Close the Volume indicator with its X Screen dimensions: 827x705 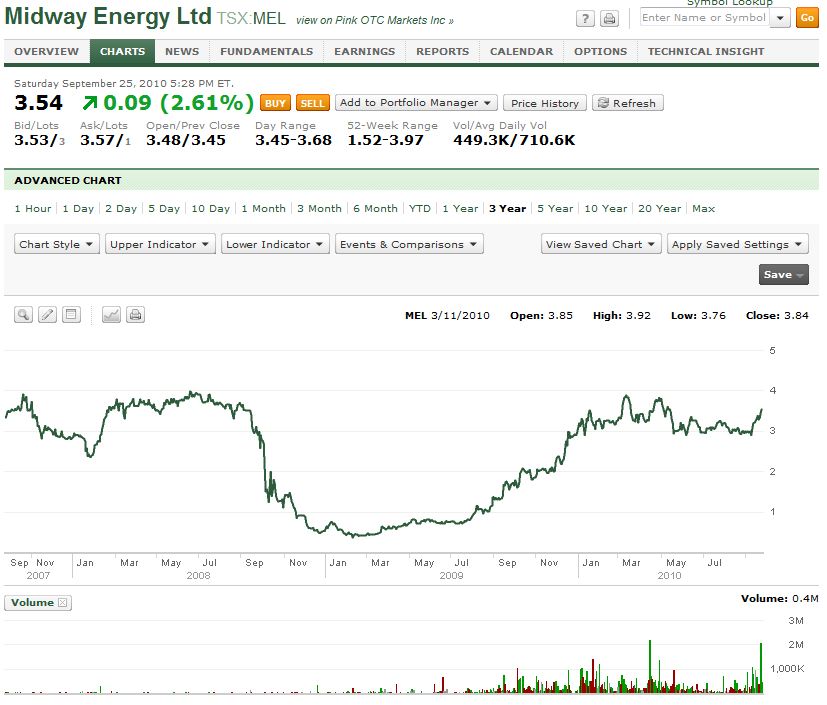[x=62, y=602]
